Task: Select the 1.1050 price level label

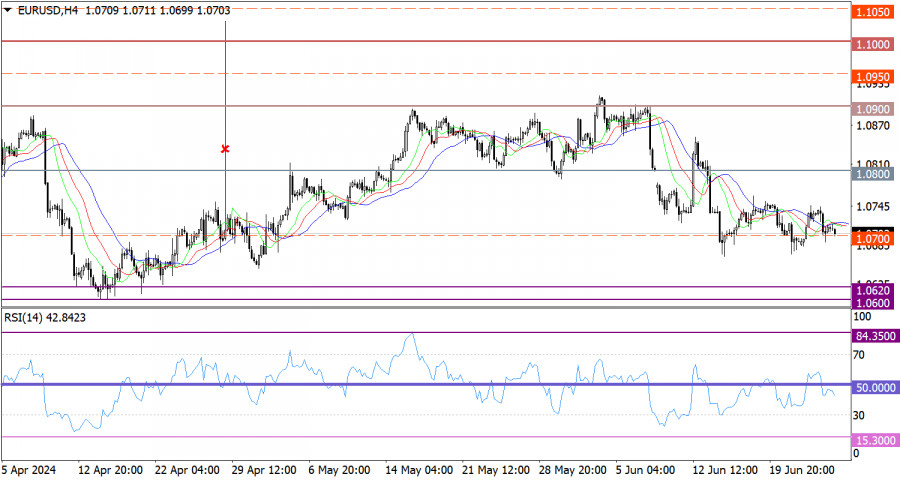Action: [x=872, y=12]
